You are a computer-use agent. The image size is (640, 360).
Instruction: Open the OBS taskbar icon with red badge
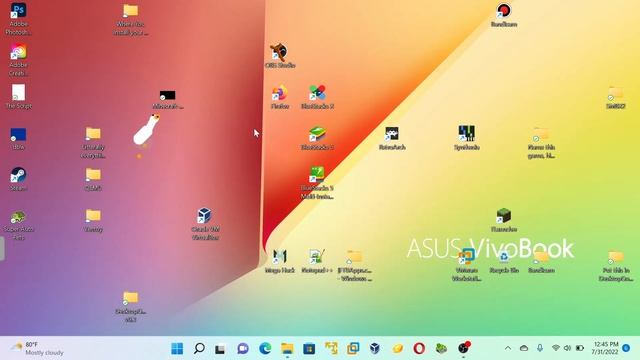coord(463,348)
